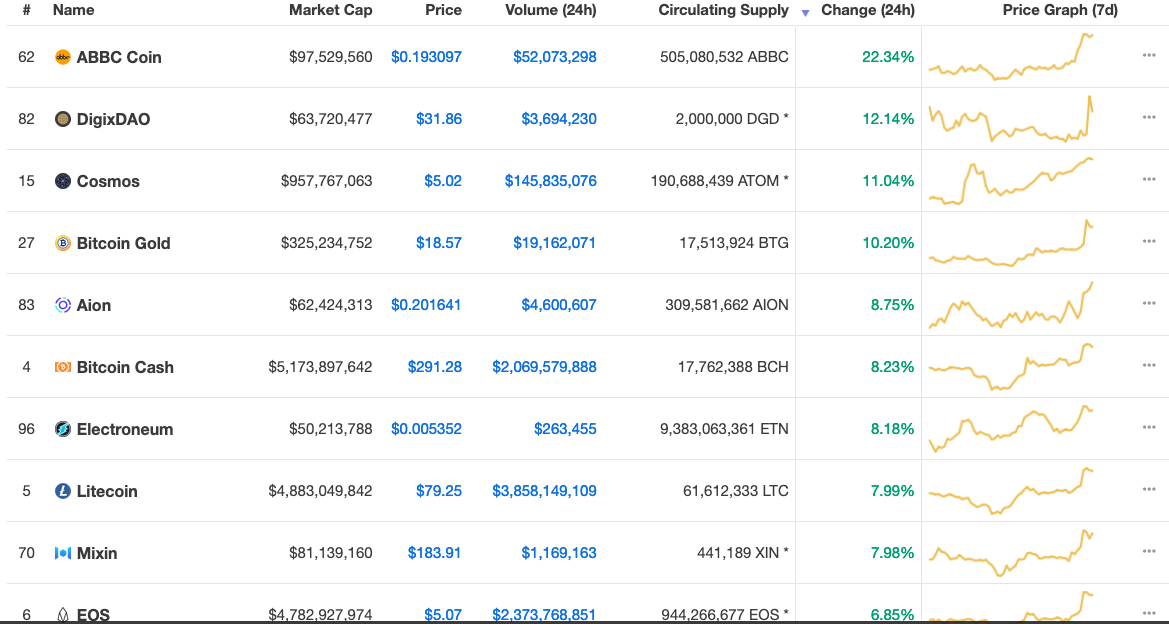1169x624 pixels.
Task: Sort table by Price column header
Action: point(444,10)
